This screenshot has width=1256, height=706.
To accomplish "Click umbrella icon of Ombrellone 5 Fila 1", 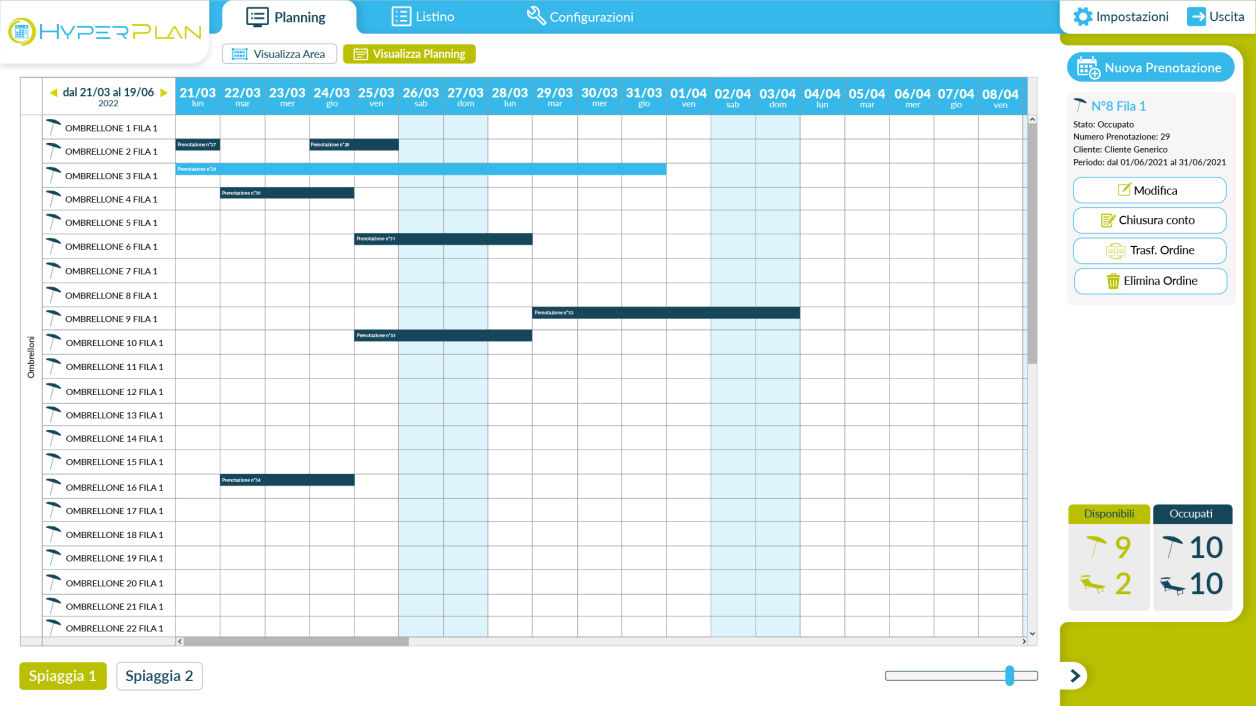I will (x=54, y=222).
